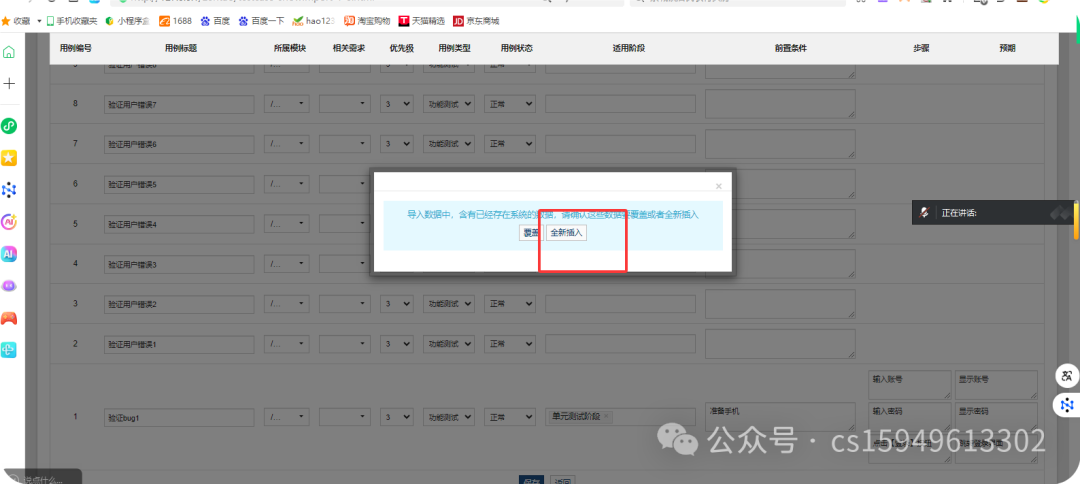The height and width of the screenshot is (484, 1080).
Task: Click the orange vertical scrollbar on the right edge
Action: (1077, 219)
